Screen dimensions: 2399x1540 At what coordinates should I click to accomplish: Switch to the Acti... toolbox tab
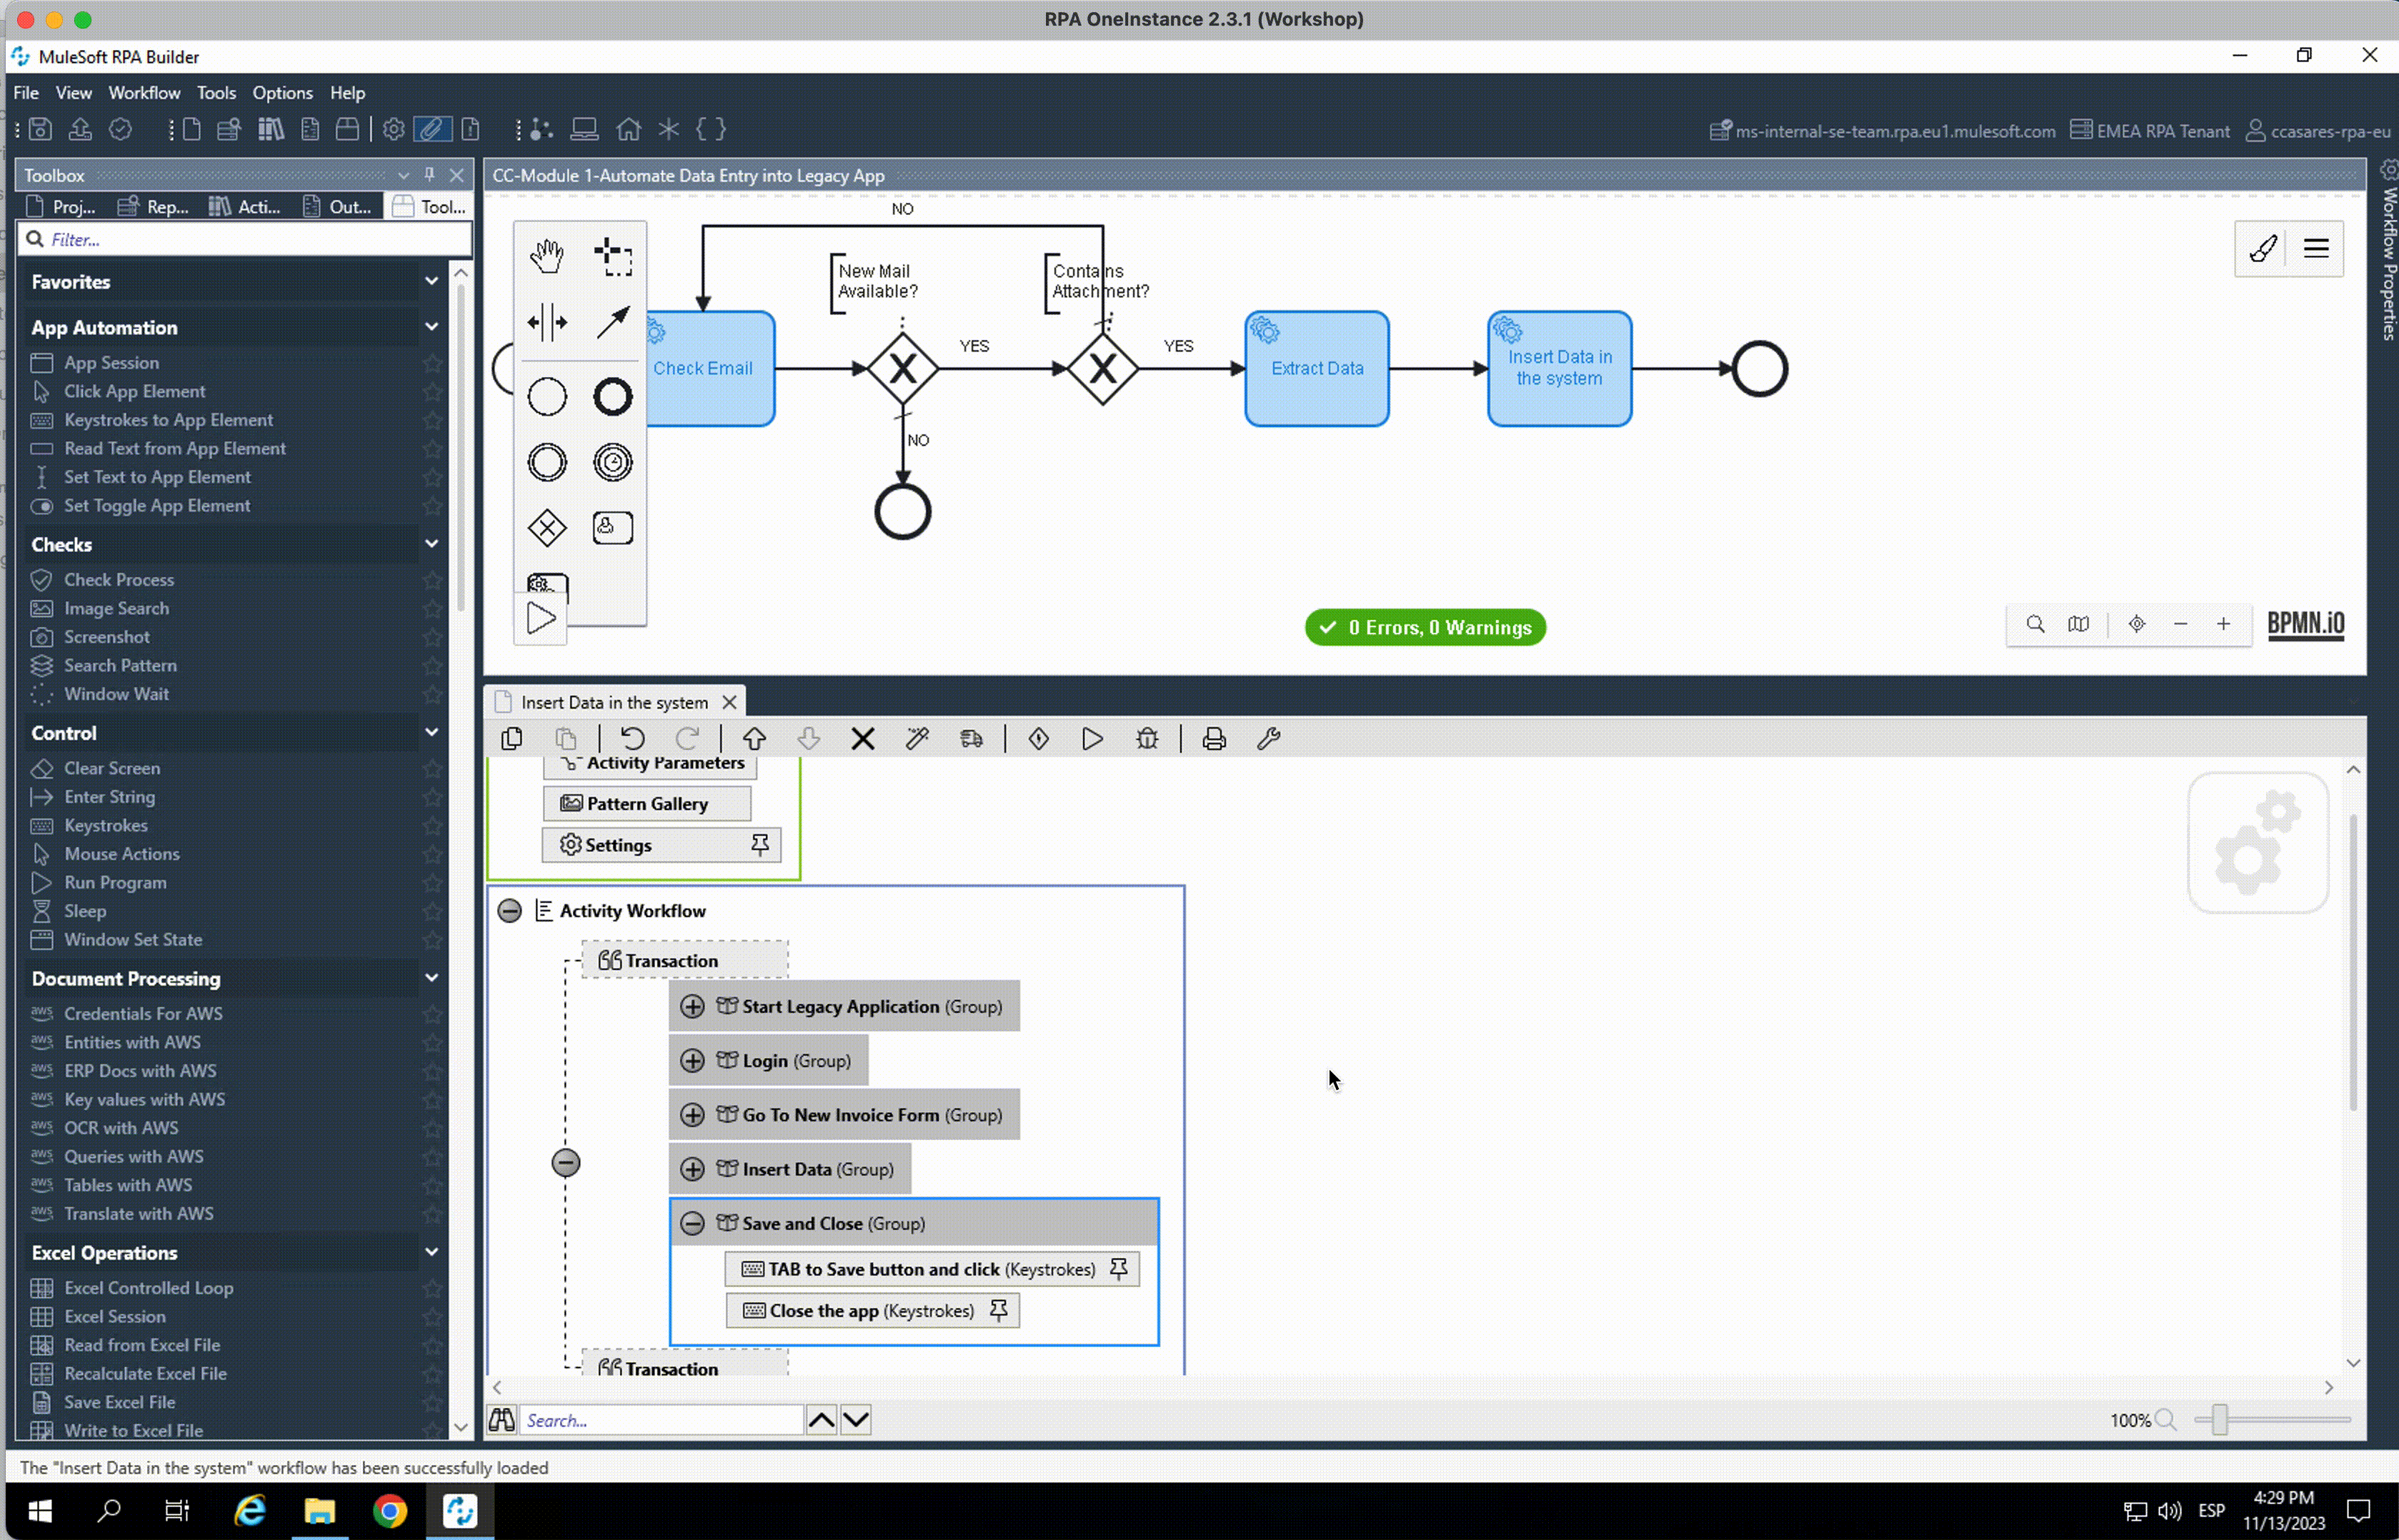click(x=245, y=207)
